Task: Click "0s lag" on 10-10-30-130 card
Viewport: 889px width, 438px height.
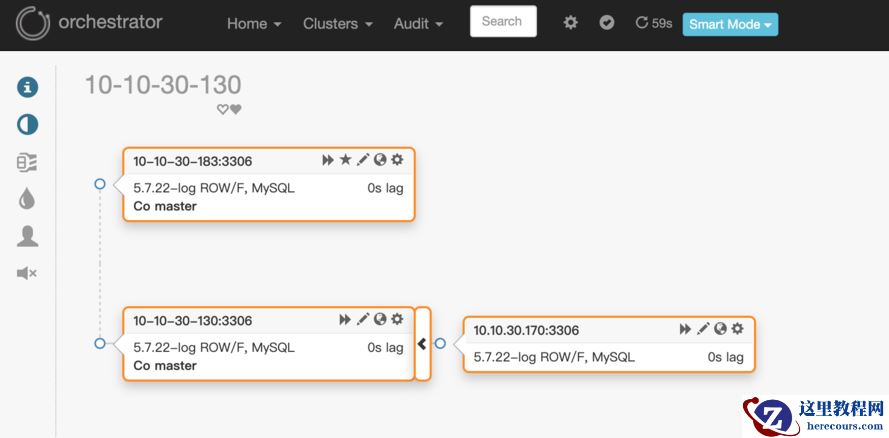Action: tap(386, 347)
